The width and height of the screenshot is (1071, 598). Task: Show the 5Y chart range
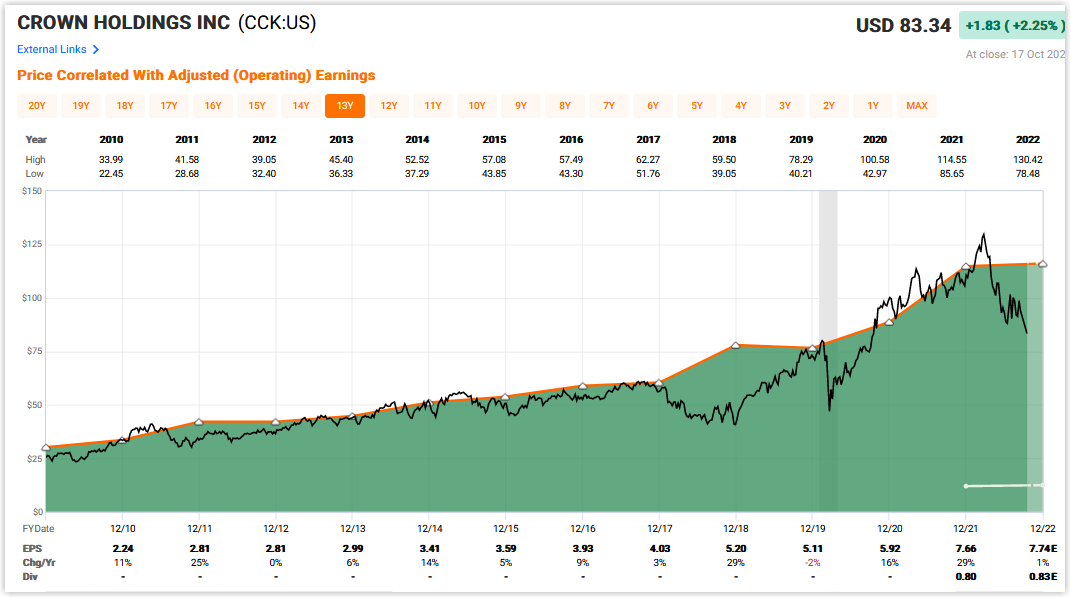[697, 106]
